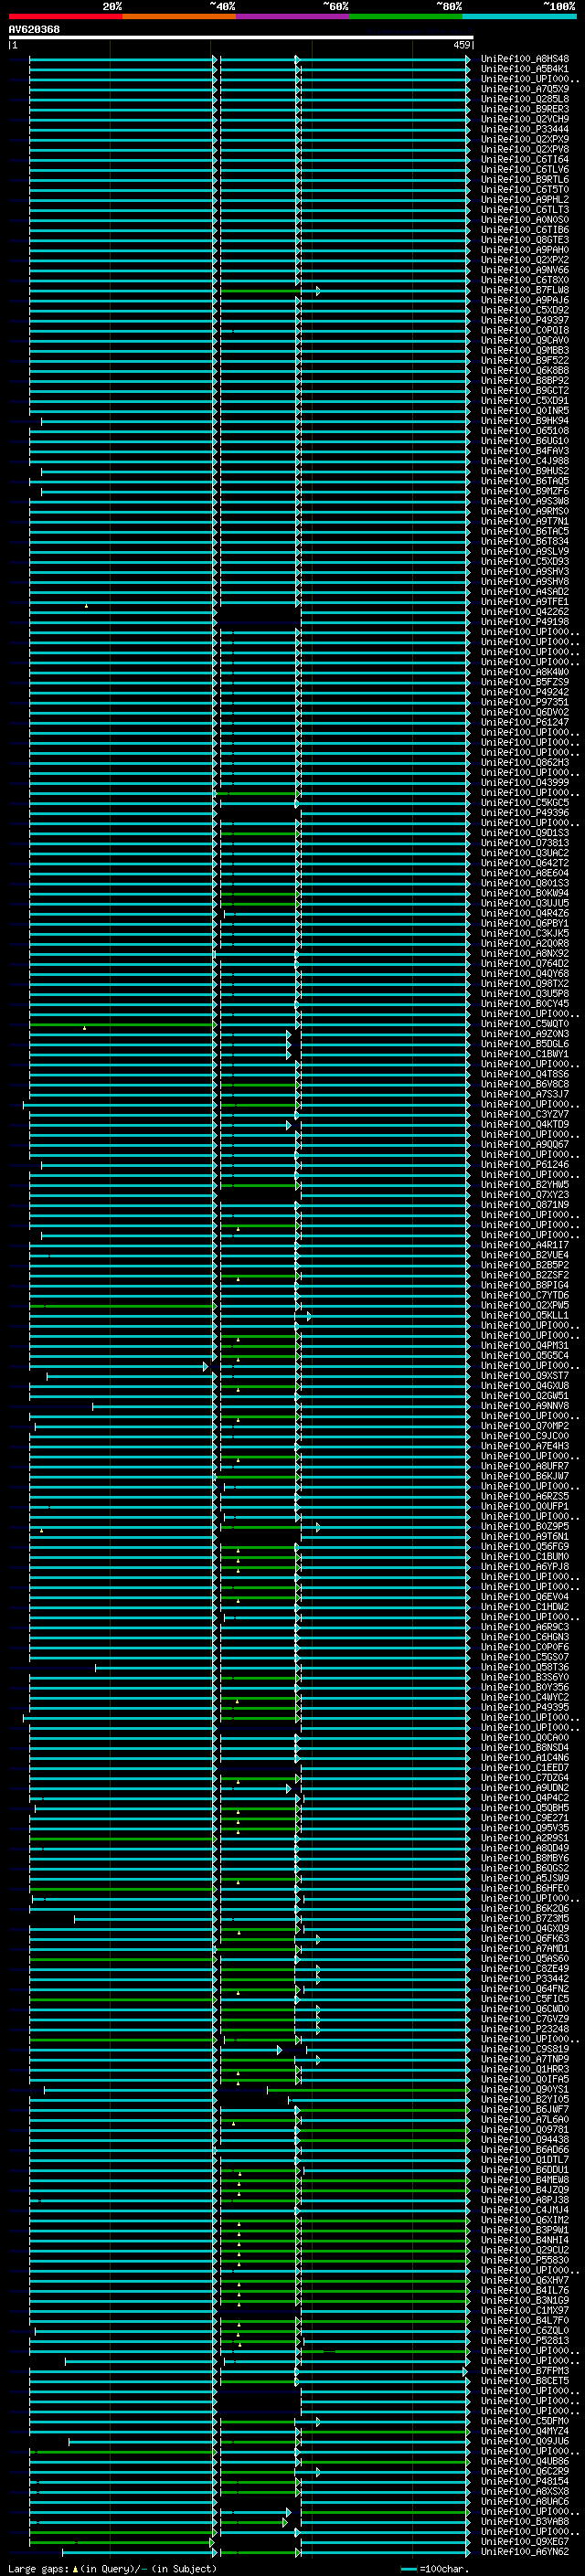The height and width of the screenshot is (2576, 585).
Task: Select hit label UniRef100_Q58T36
Action: (525, 1667)
